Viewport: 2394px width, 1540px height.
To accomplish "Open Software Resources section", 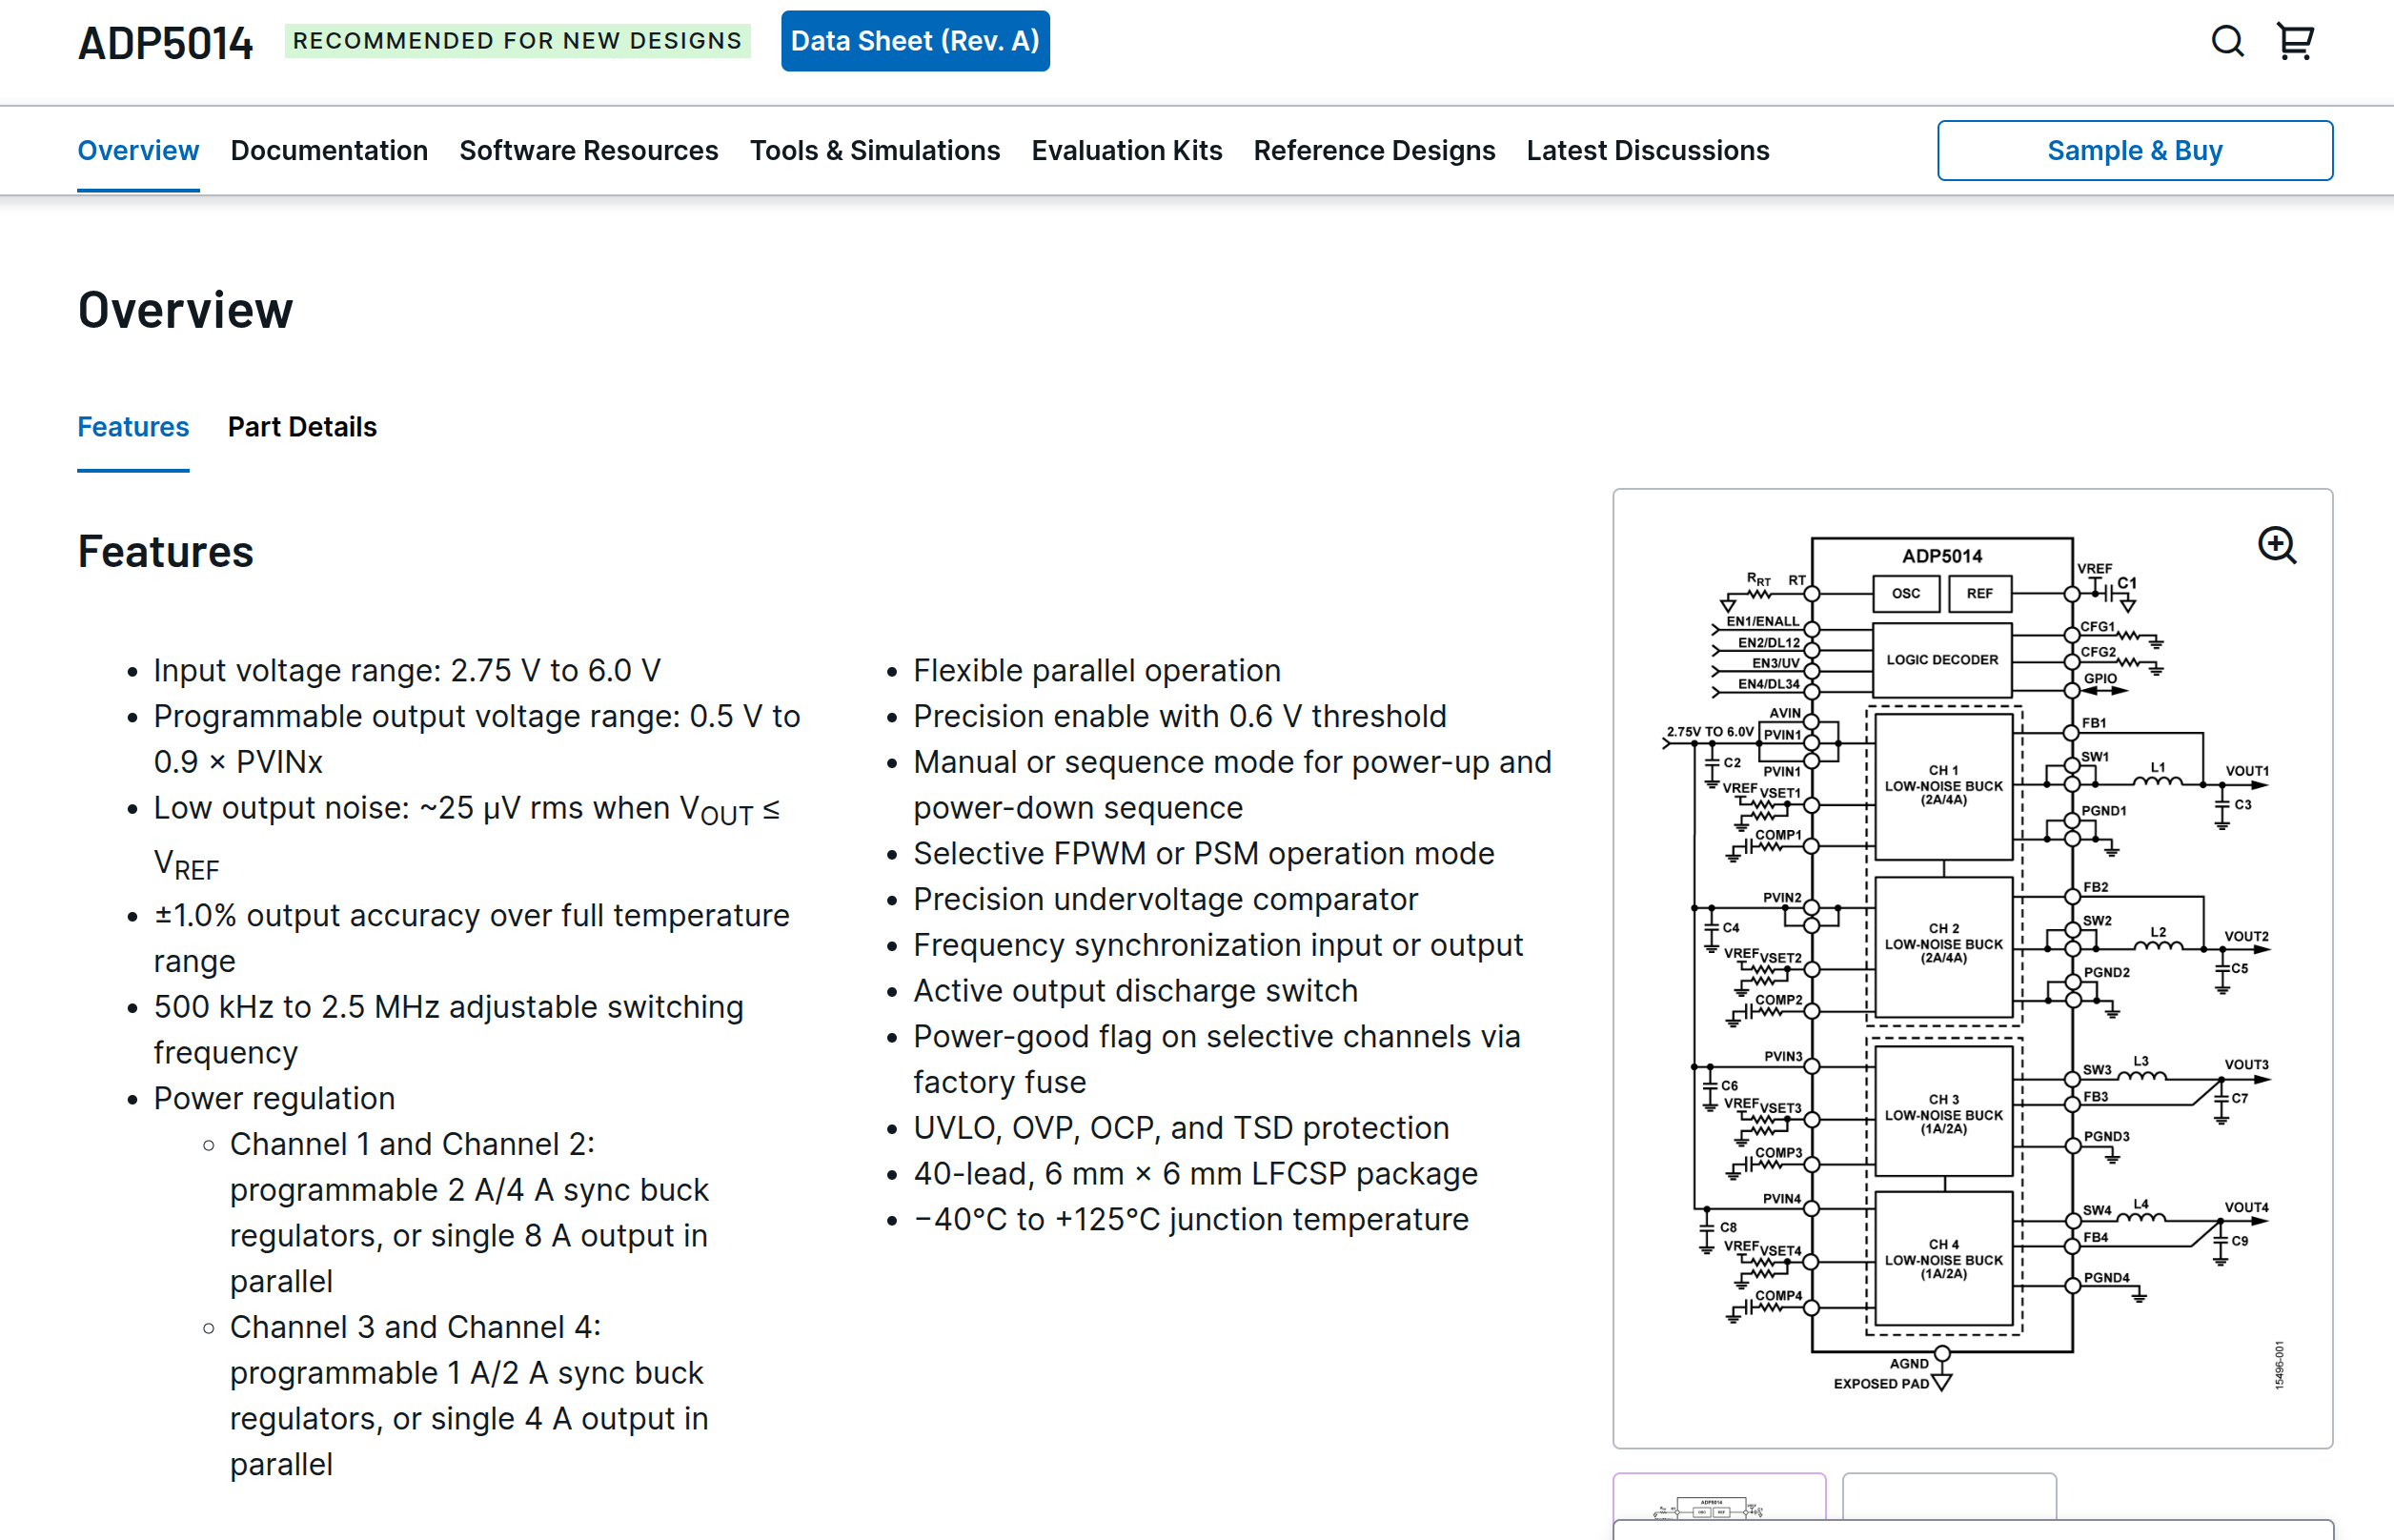I will point(588,151).
